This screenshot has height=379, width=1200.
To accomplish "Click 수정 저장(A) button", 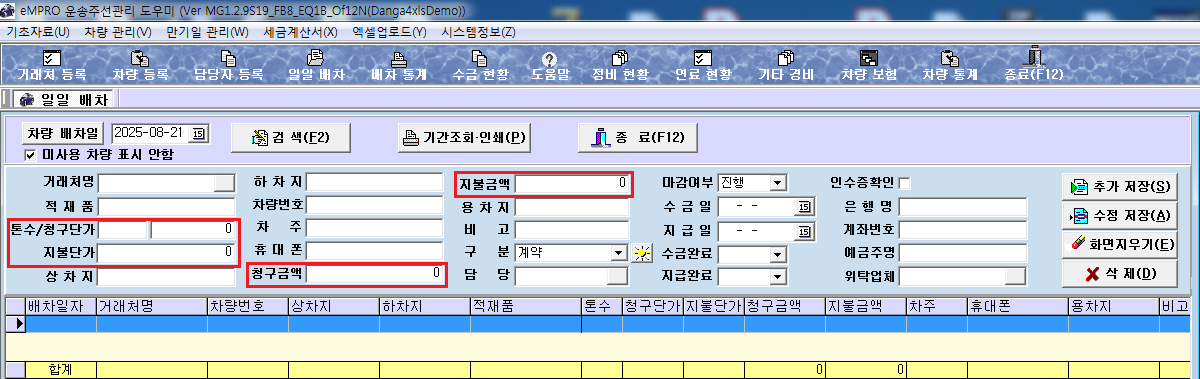I will (1119, 216).
